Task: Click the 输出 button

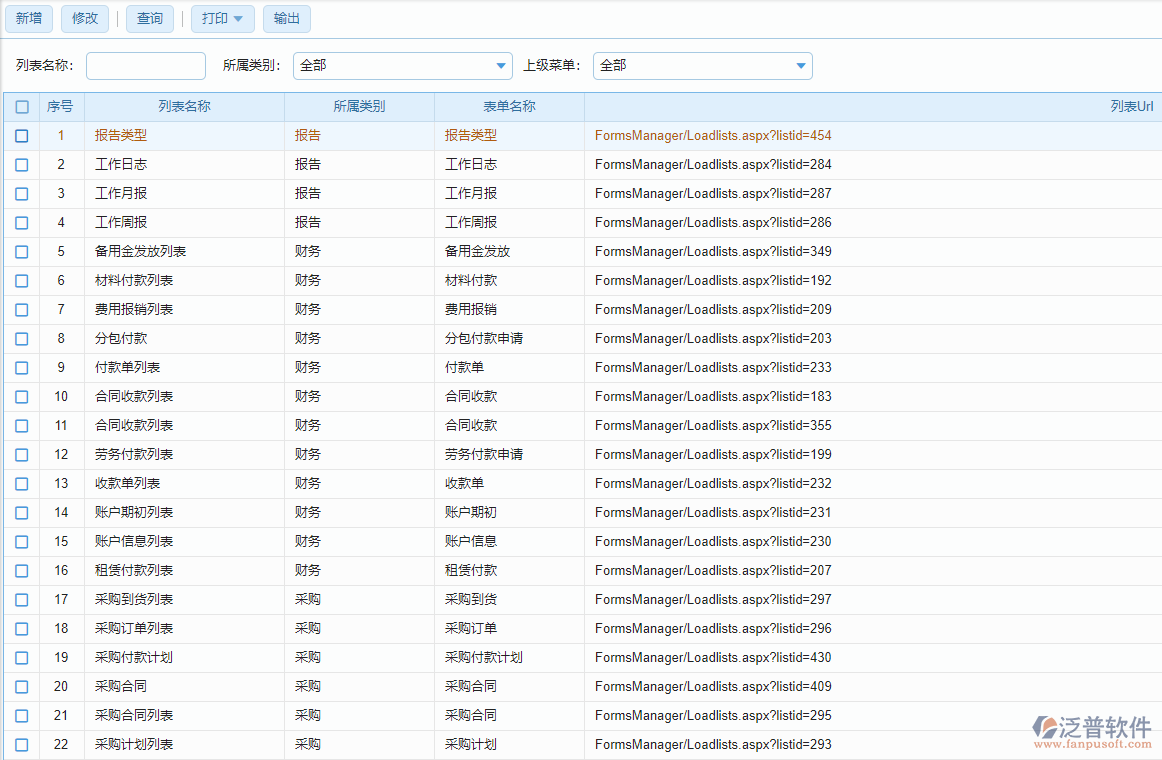Action: coord(286,18)
